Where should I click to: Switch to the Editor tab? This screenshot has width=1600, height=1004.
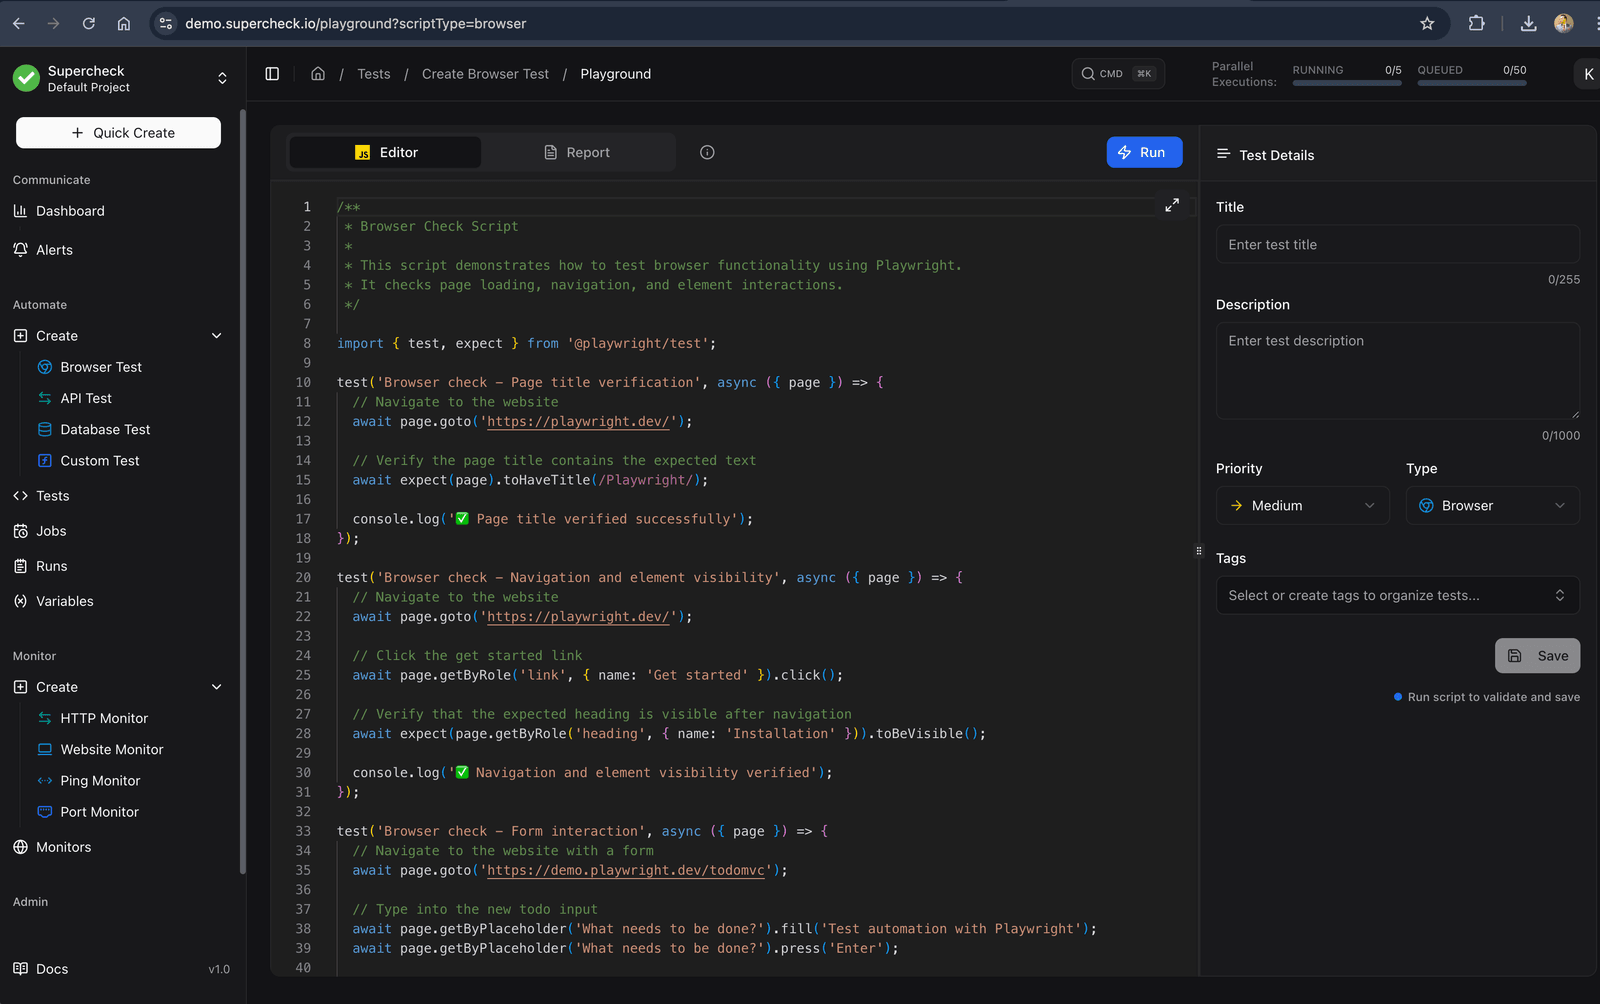tap(385, 152)
